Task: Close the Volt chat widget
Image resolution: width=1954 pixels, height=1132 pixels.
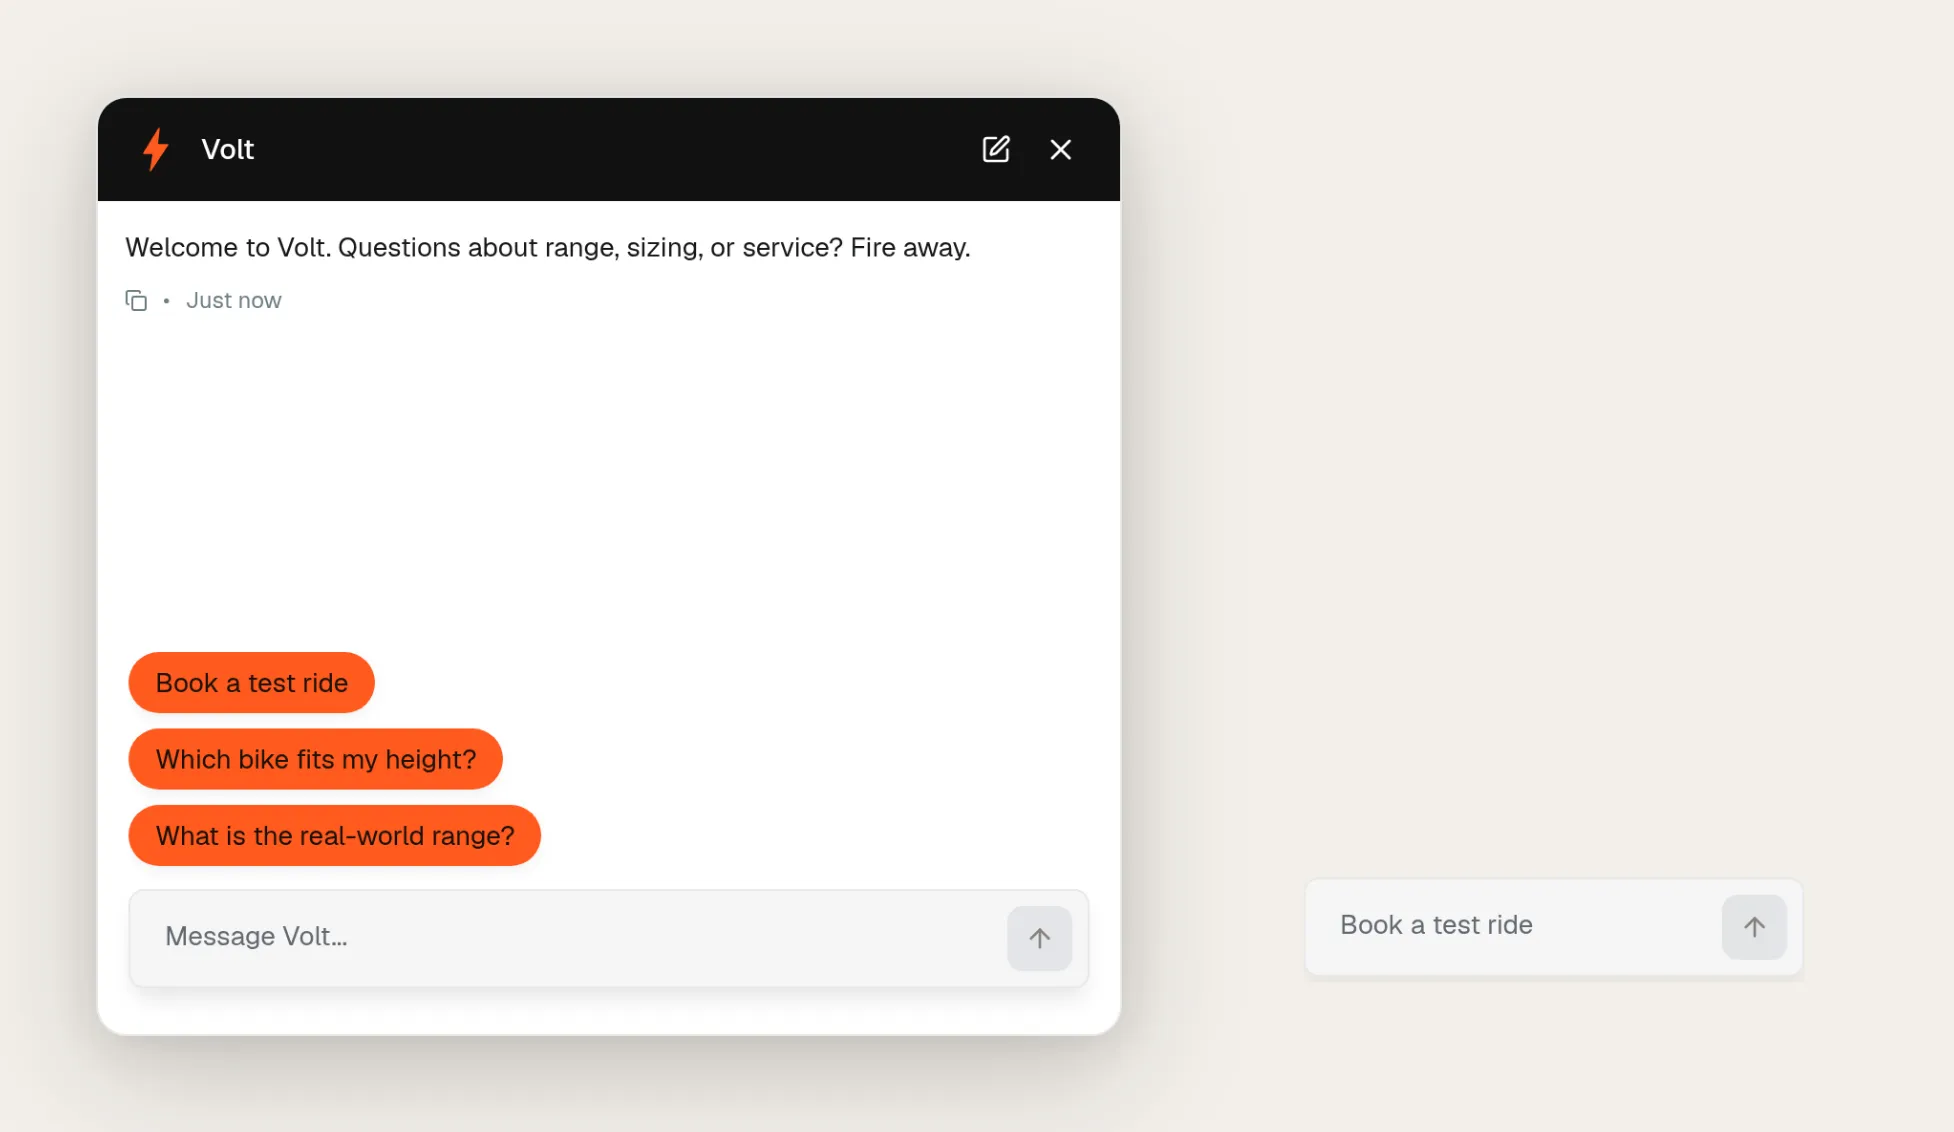Action: point(1061,149)
